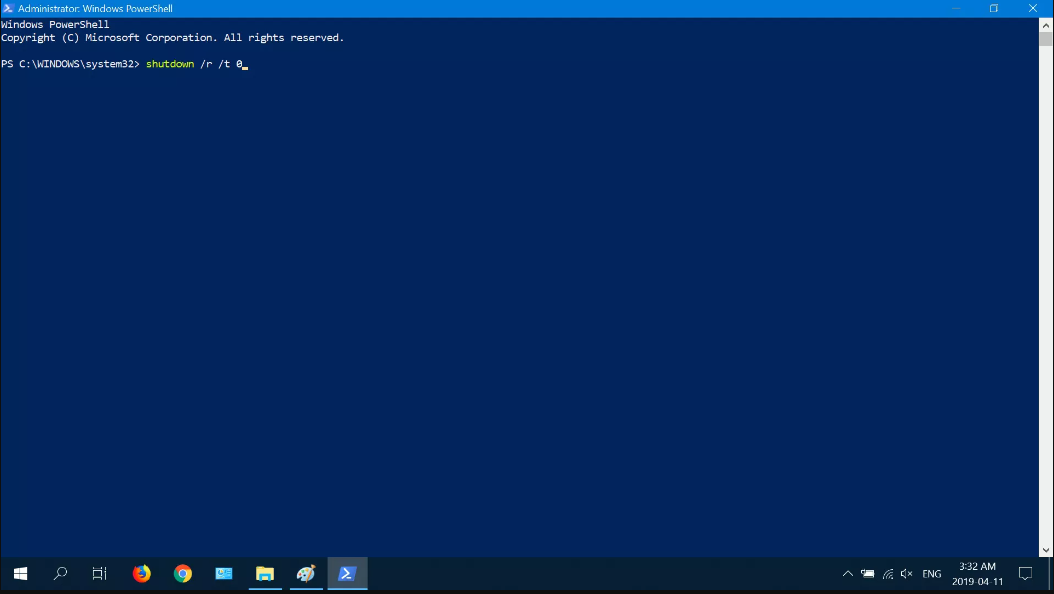Click the 'Windows PowerShell' banner line
This screenshot has width=1054, height=594.
[55, 24]
